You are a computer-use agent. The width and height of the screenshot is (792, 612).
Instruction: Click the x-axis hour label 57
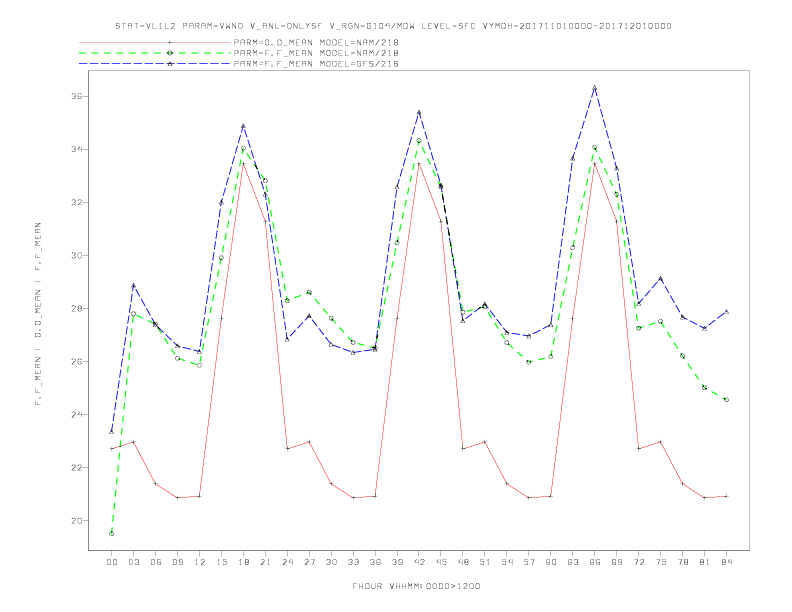pyautogui.click(x=529, y=562)
